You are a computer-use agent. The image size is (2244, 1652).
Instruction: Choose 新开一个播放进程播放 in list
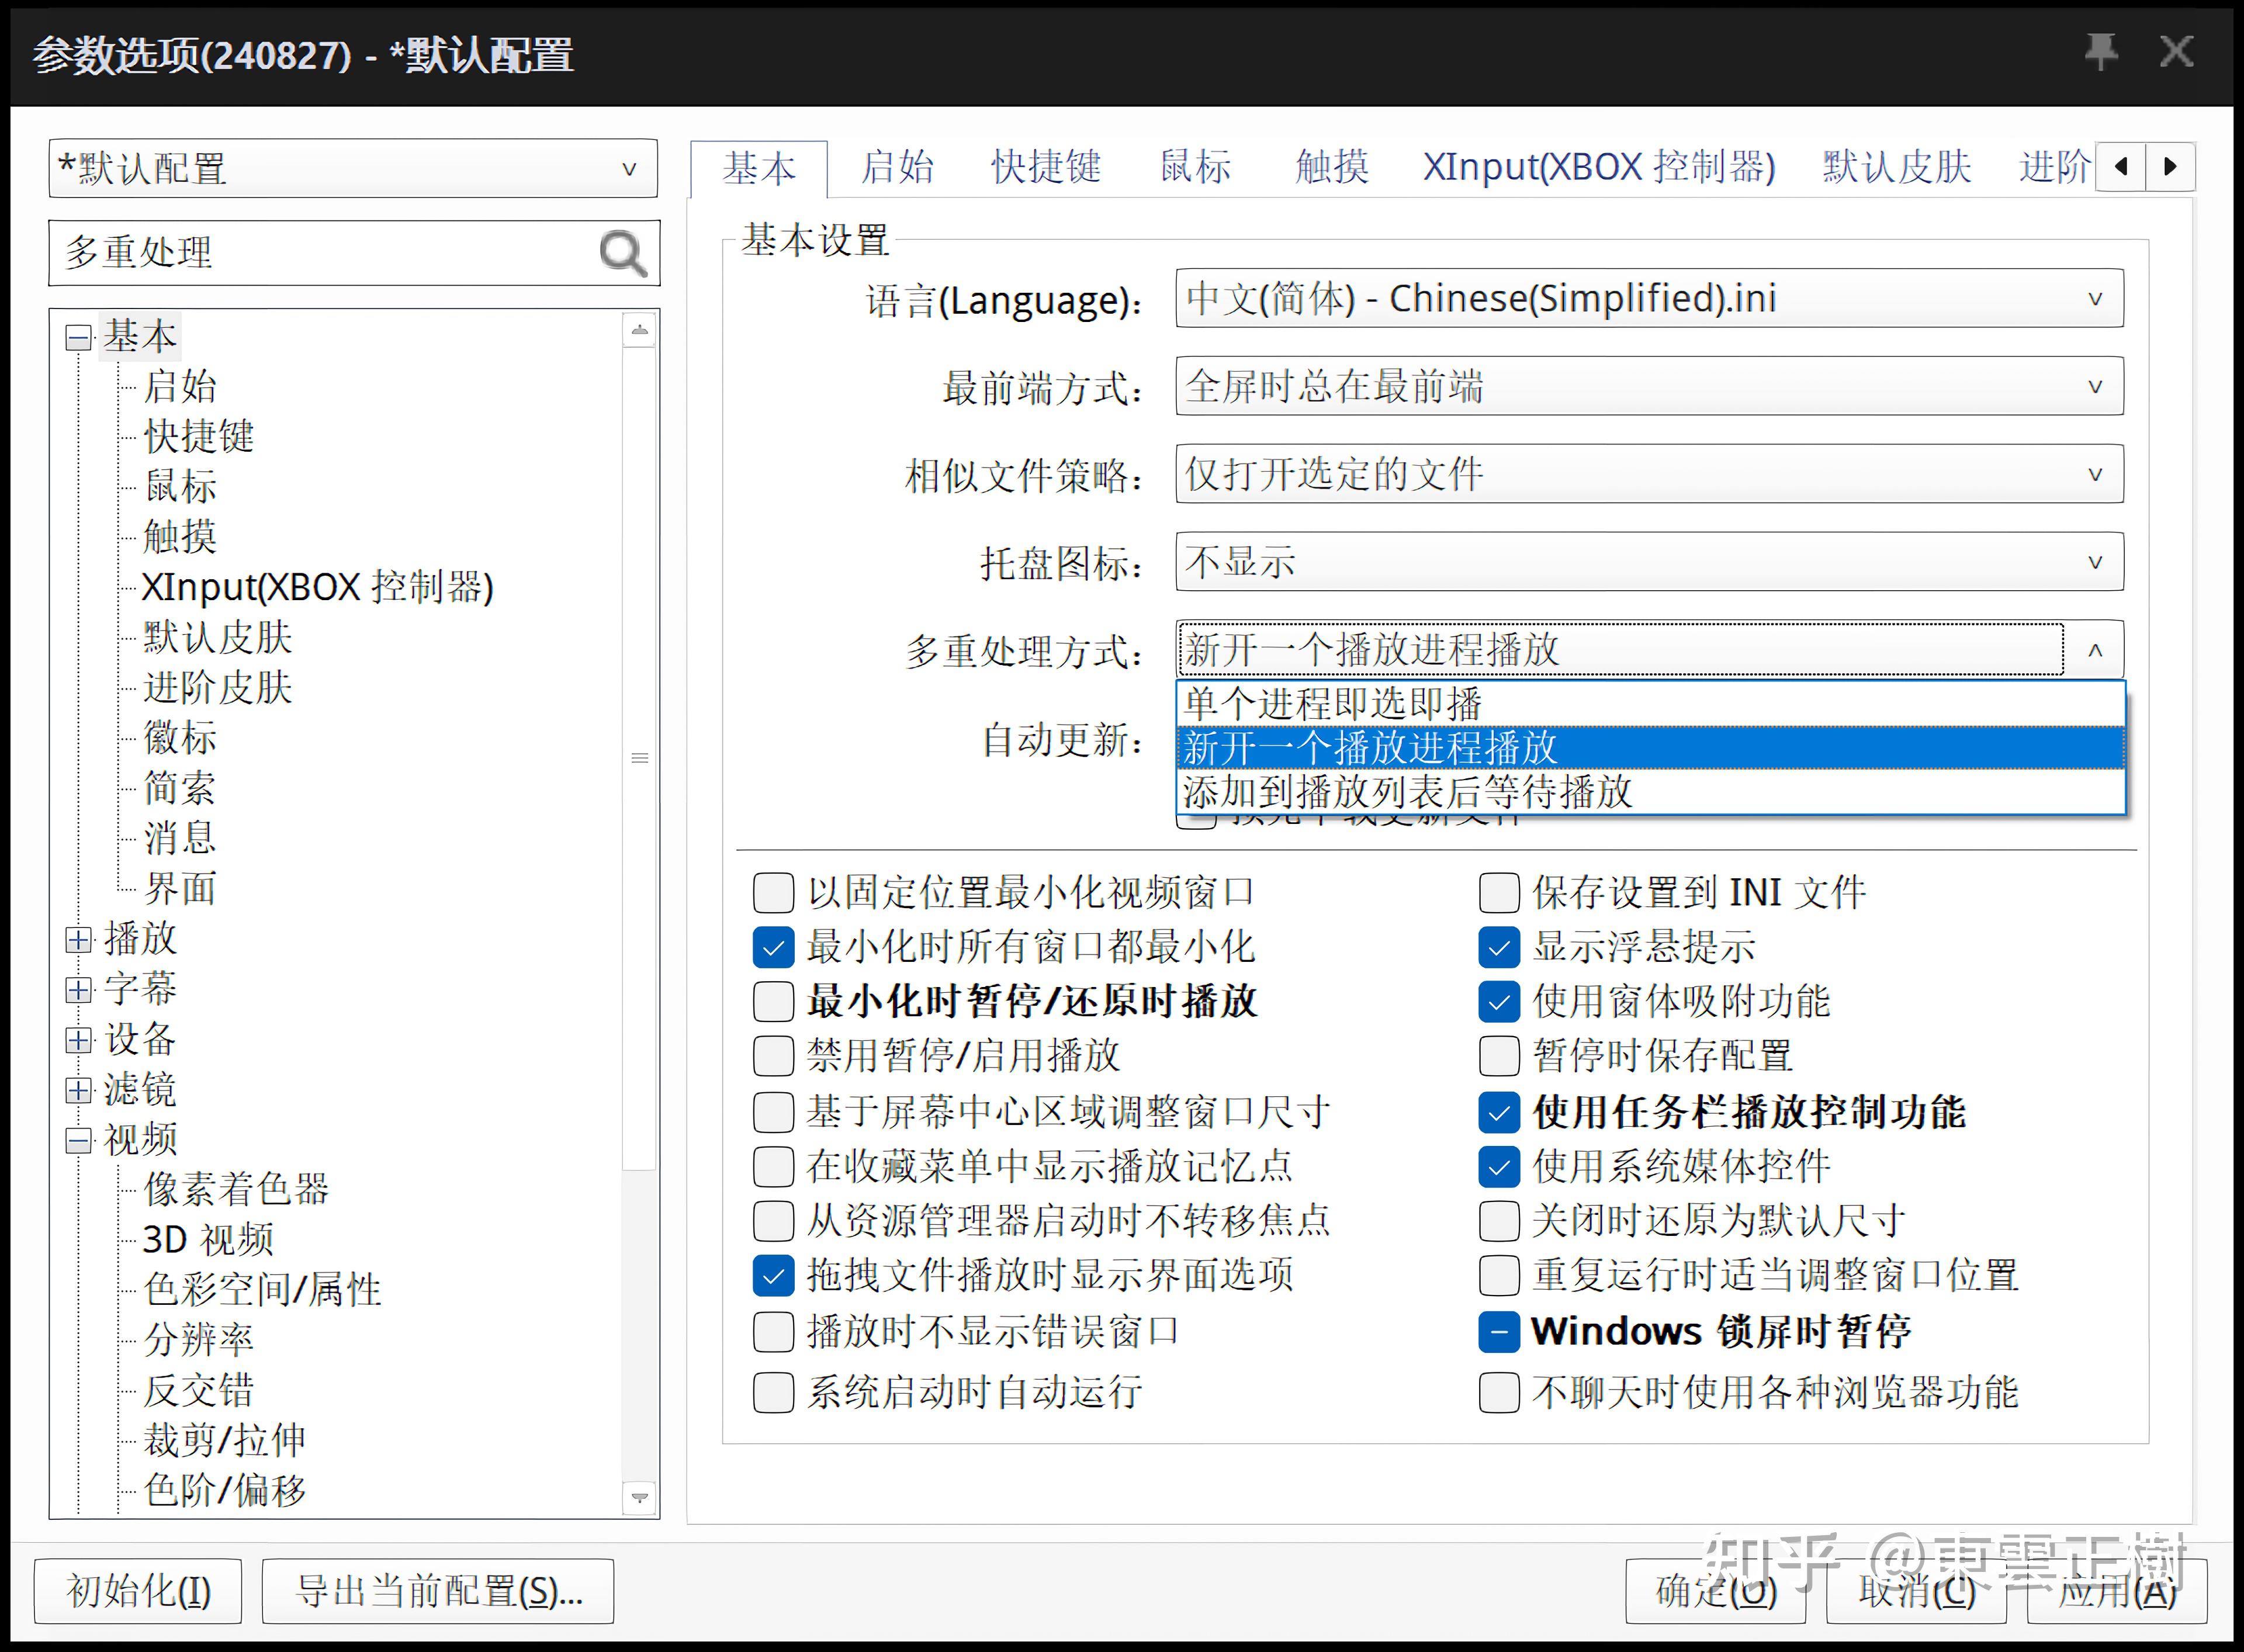click(x=1650, y=748)
